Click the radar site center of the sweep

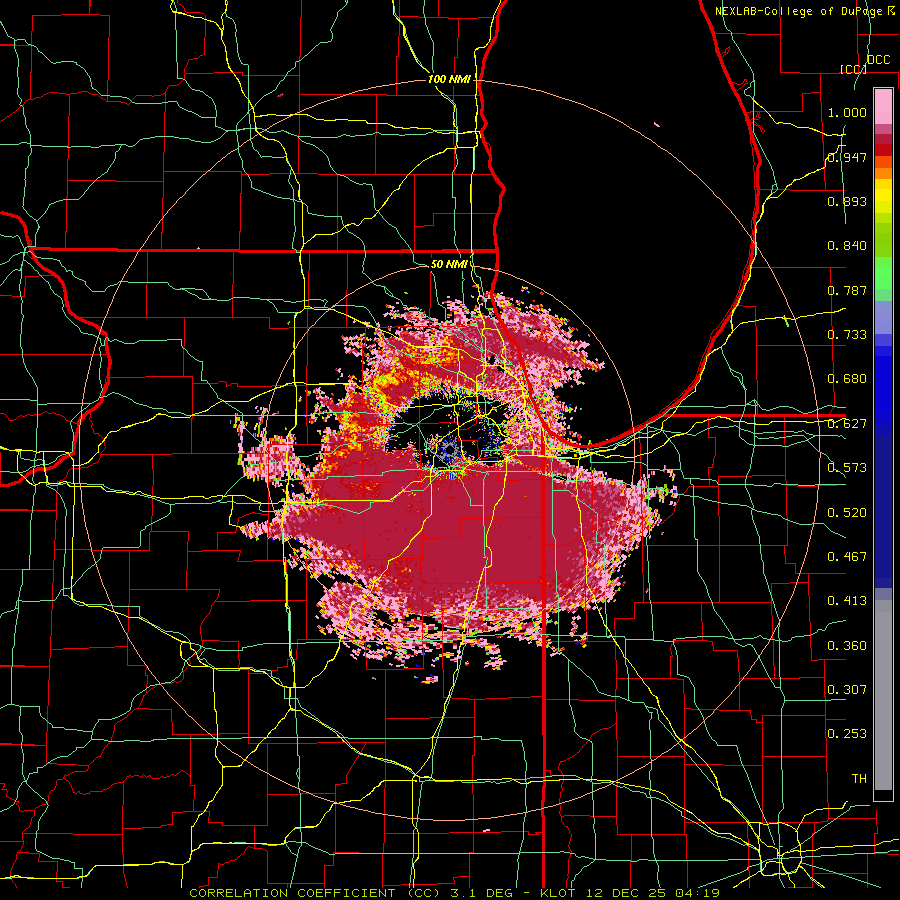tap(449, 448)
